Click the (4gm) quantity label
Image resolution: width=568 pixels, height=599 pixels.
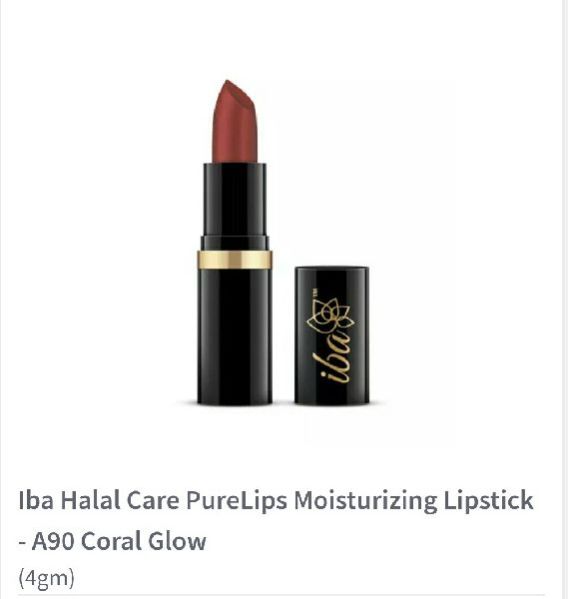point(46,578)
